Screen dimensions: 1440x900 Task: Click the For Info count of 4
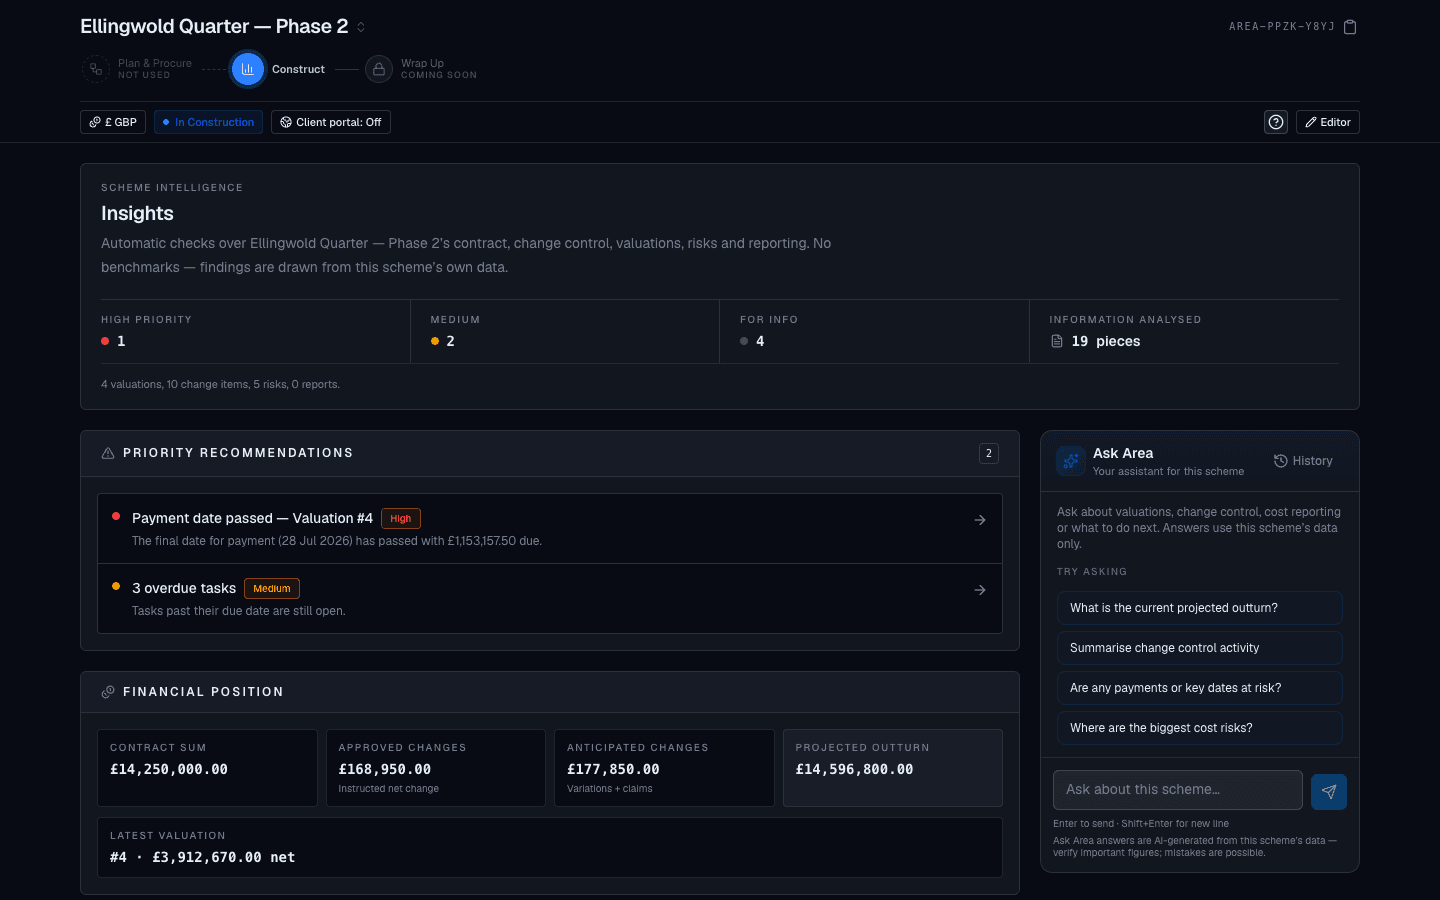[x=760, y=341]
